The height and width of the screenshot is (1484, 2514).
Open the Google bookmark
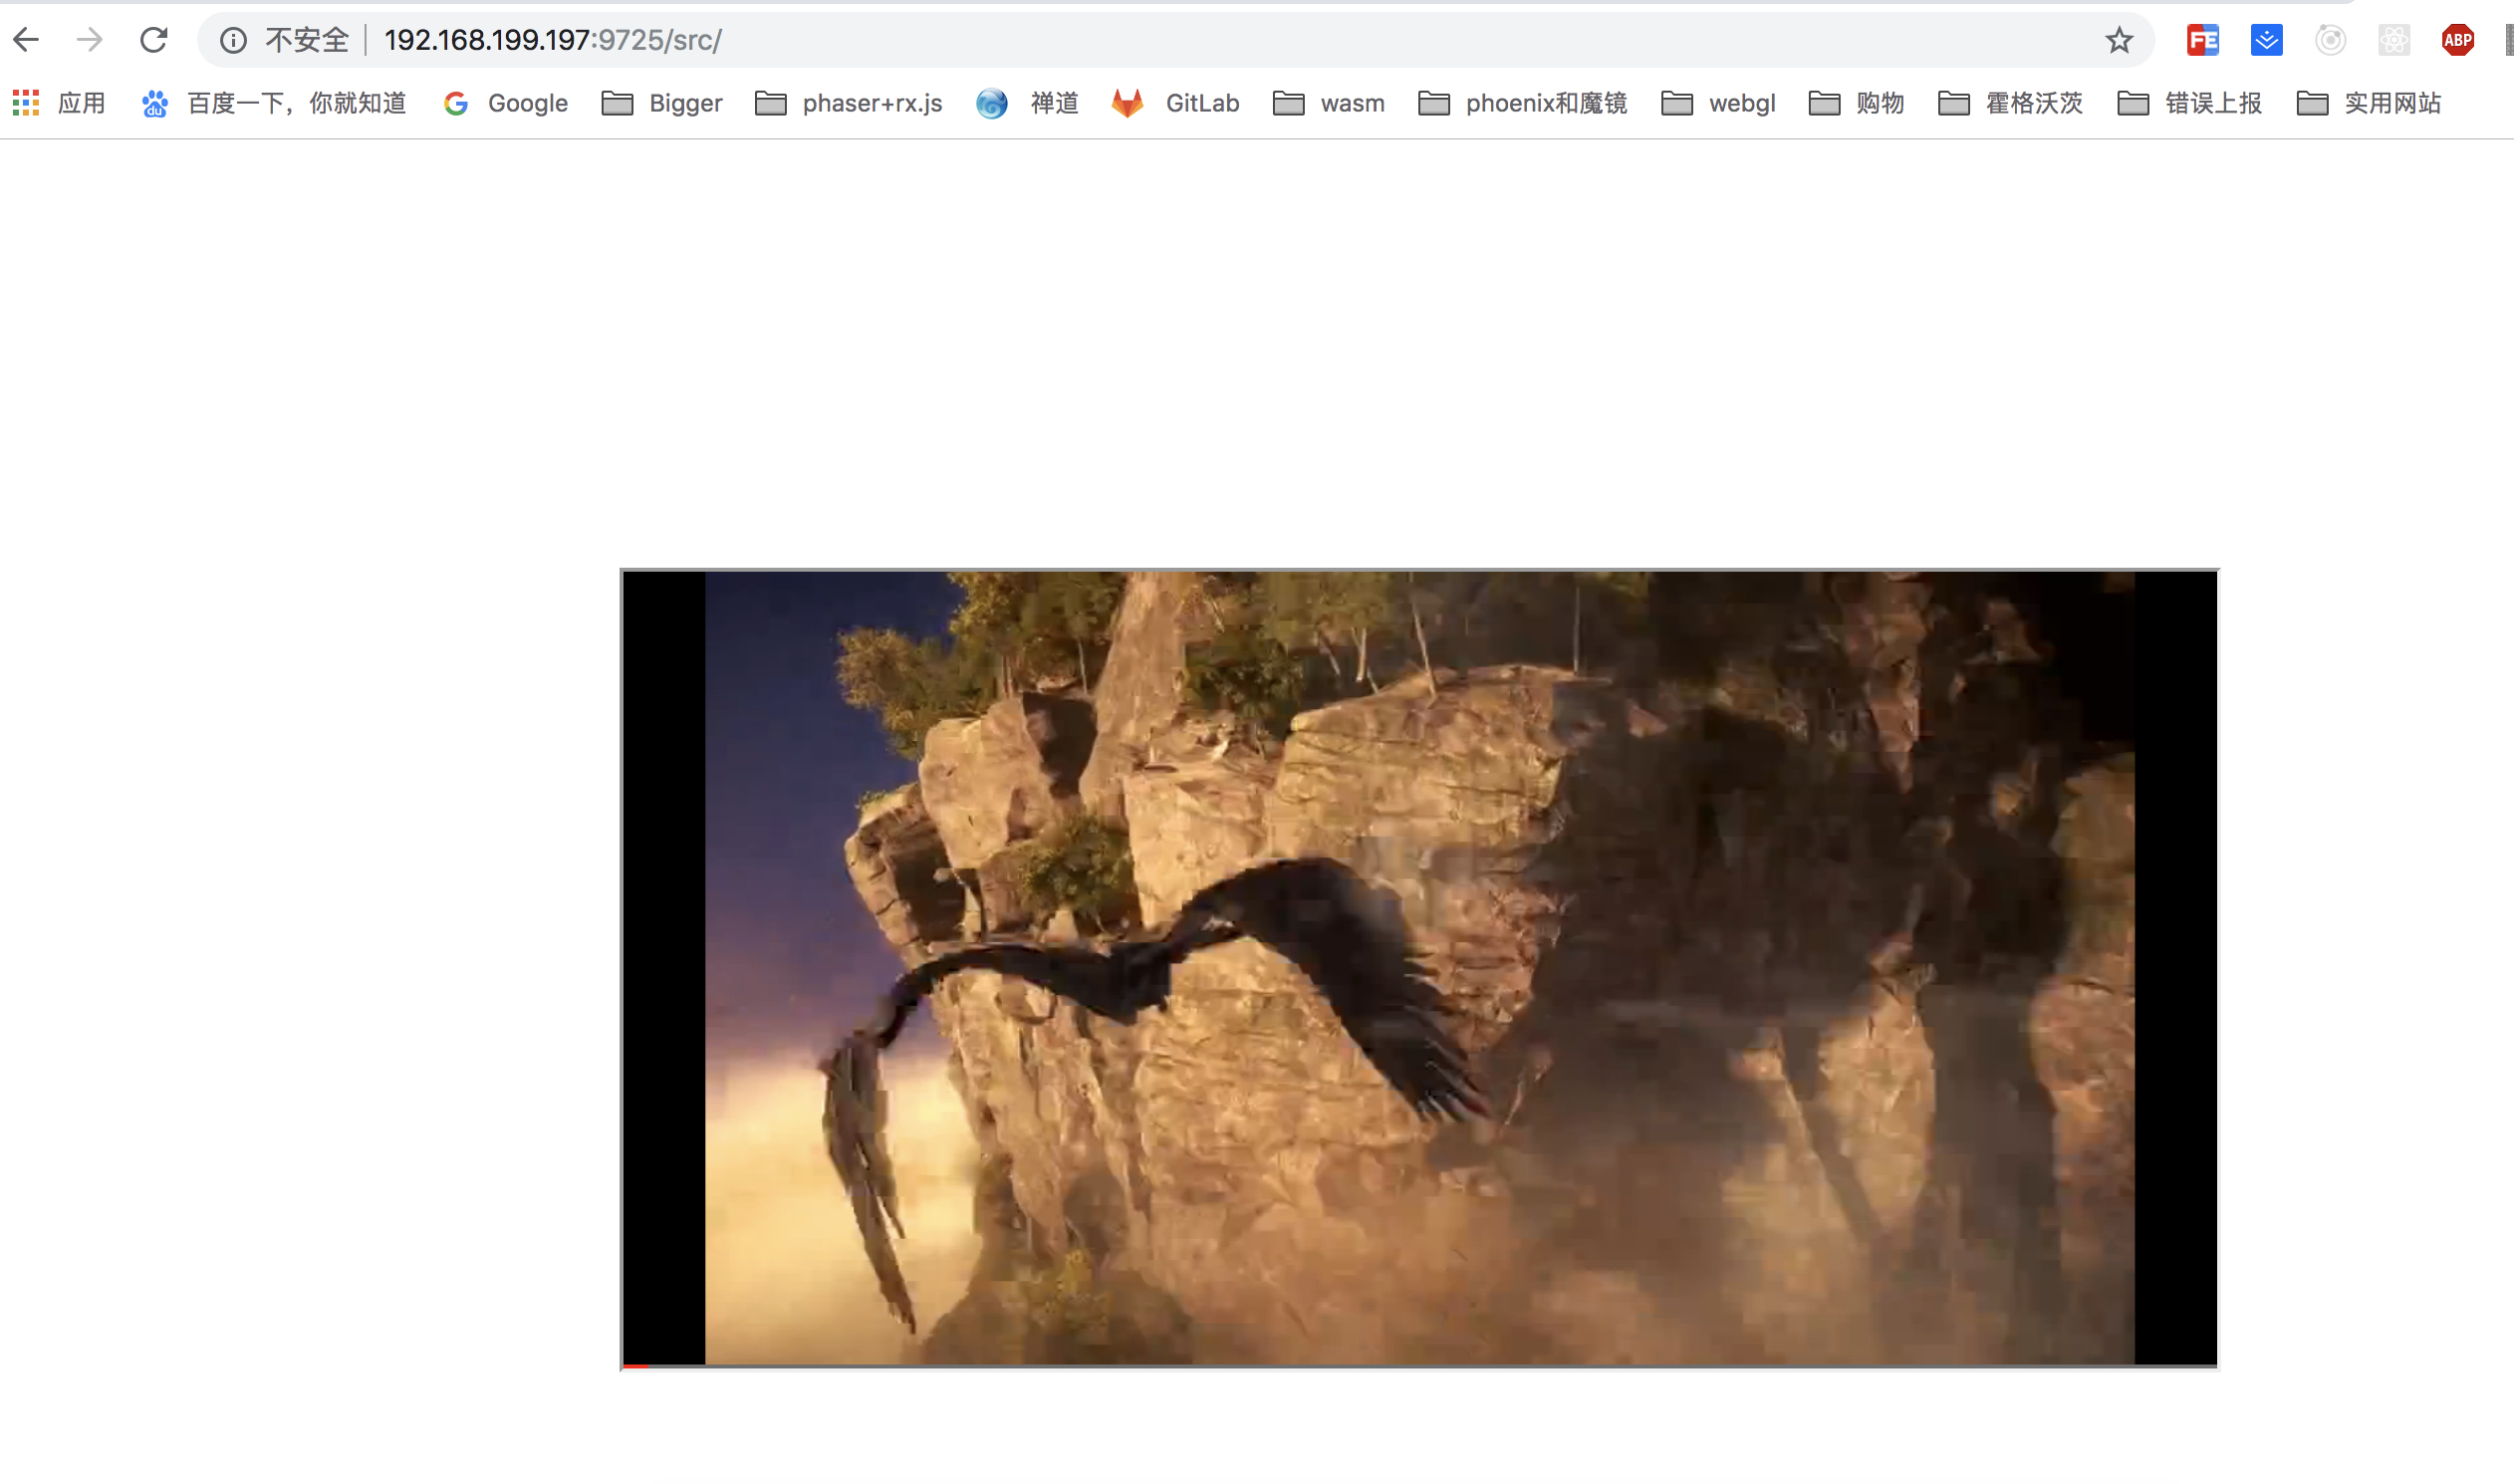coord(505,103)
